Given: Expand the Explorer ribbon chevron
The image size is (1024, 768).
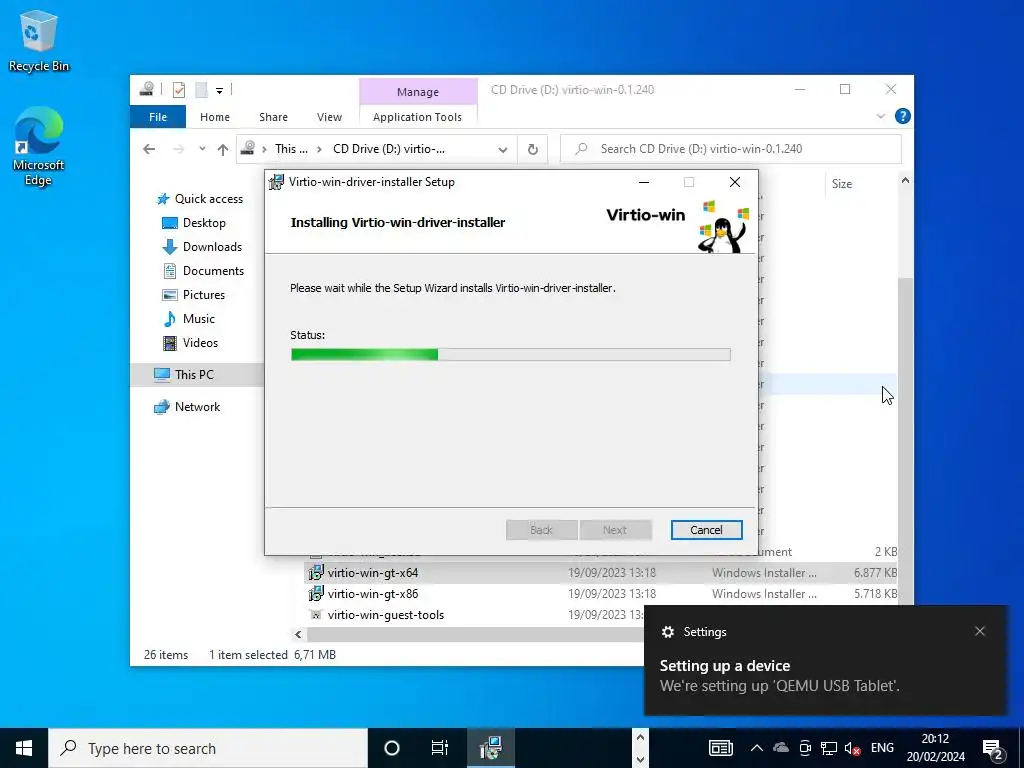Looking at the screenshot, I should [x=880, y=116].
